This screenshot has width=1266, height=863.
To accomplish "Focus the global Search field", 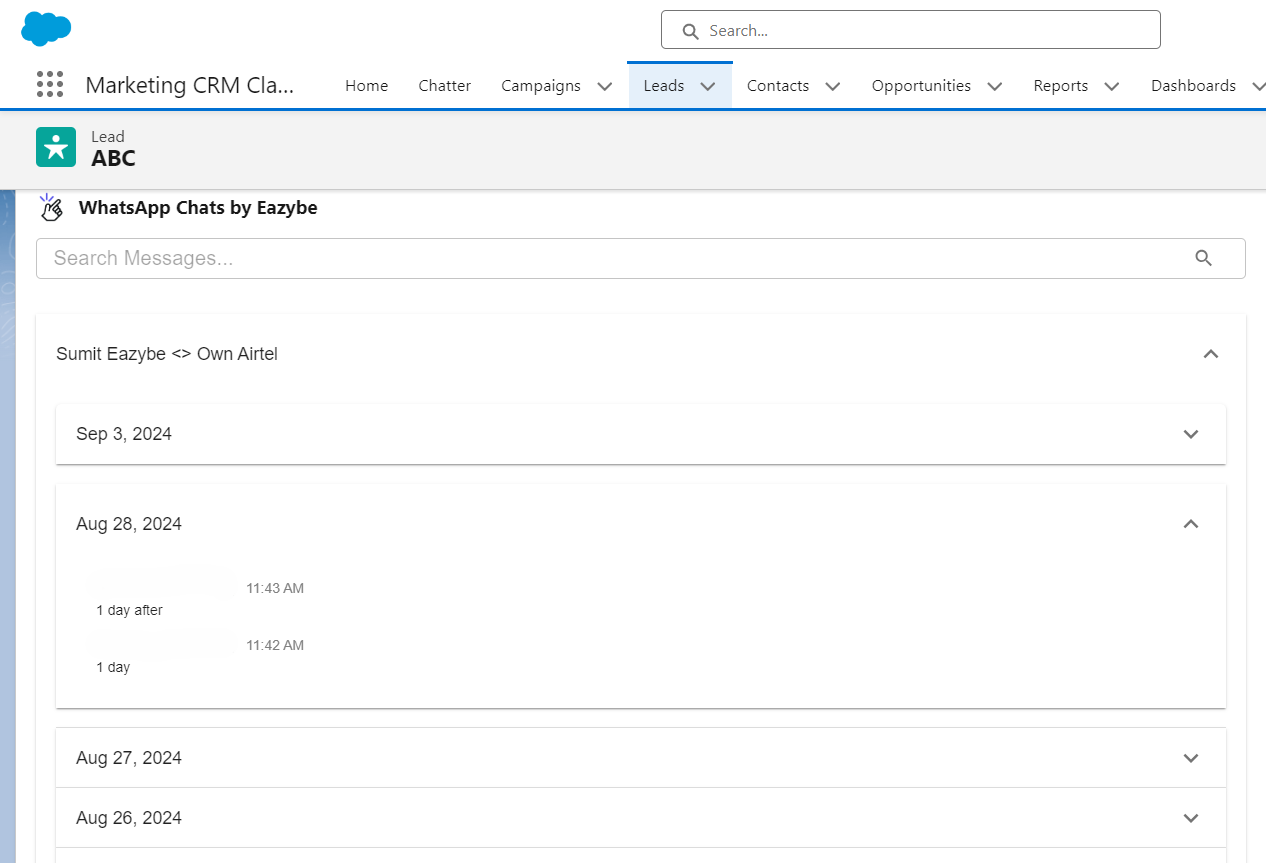I will [x=910, y=30].
